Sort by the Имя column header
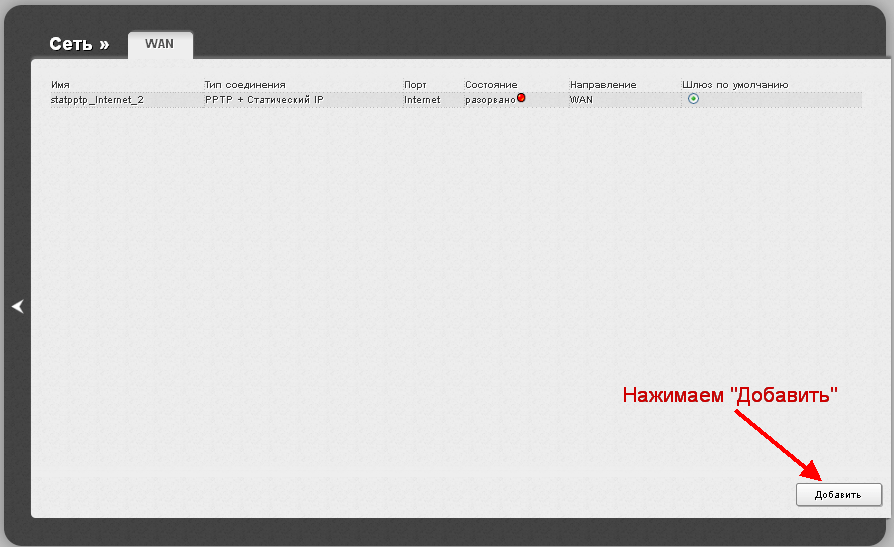The height and width of the screenshot is (547, 894). pyautogui.click(x=60, y=85)
